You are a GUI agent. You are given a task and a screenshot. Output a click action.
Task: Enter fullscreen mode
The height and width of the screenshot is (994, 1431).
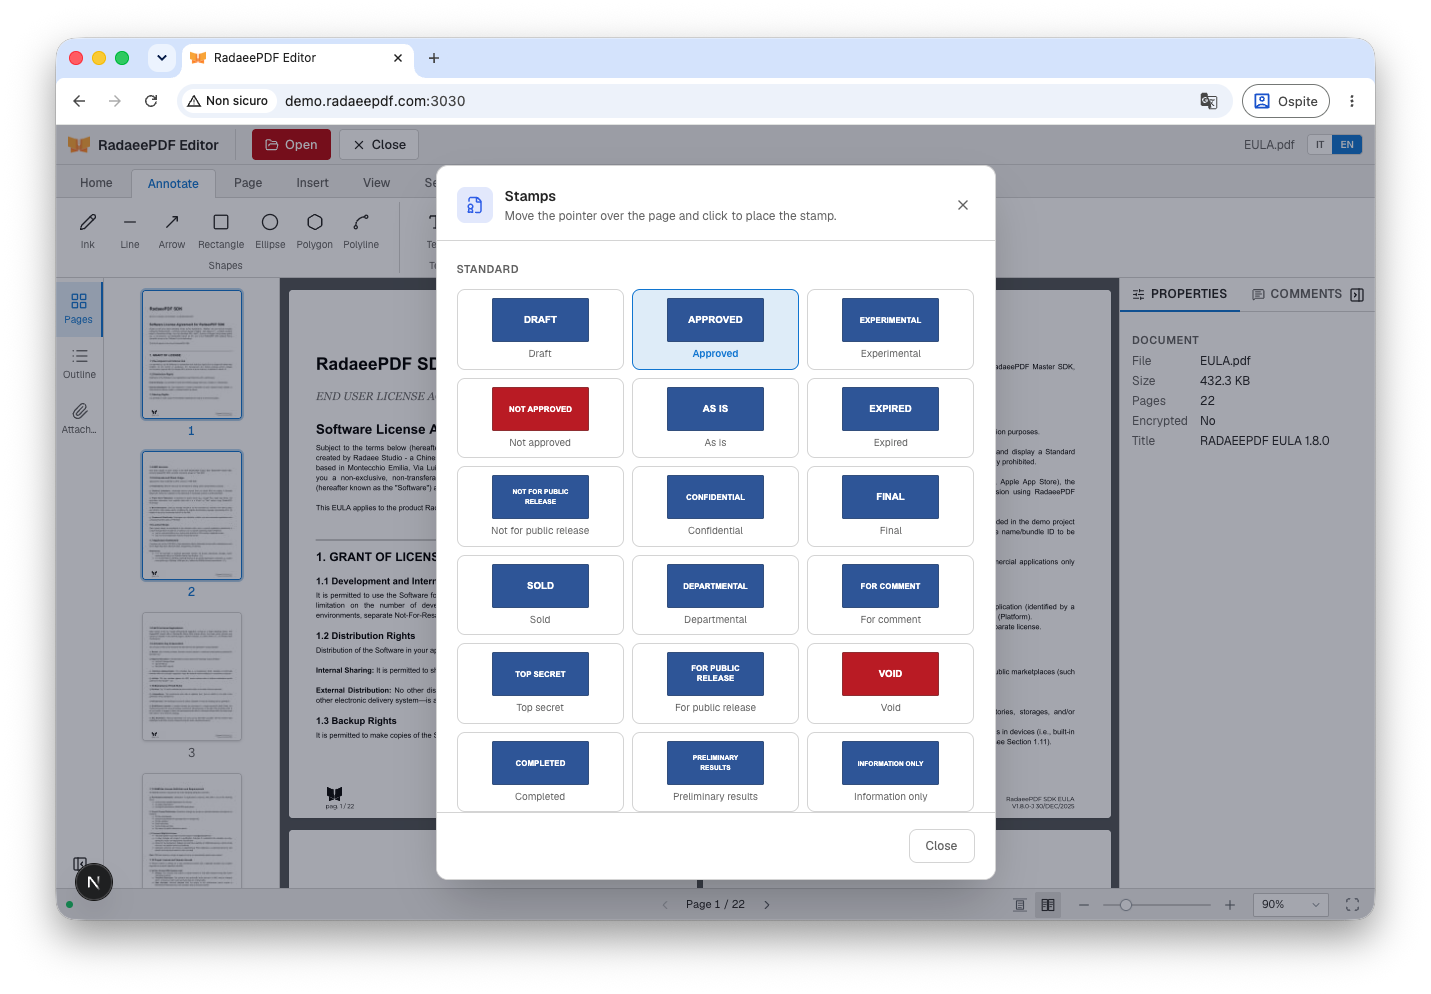pos(1352,905)
